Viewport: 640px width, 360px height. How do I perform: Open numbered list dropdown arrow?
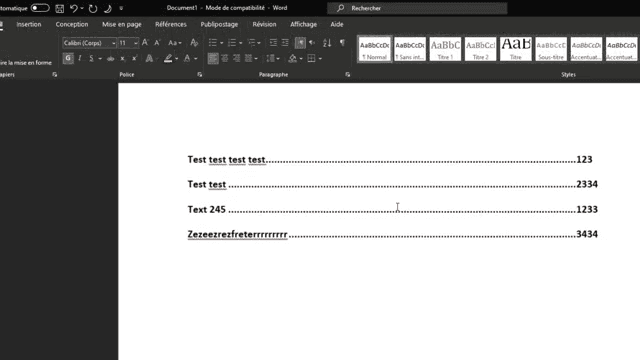tap(241, 43)
